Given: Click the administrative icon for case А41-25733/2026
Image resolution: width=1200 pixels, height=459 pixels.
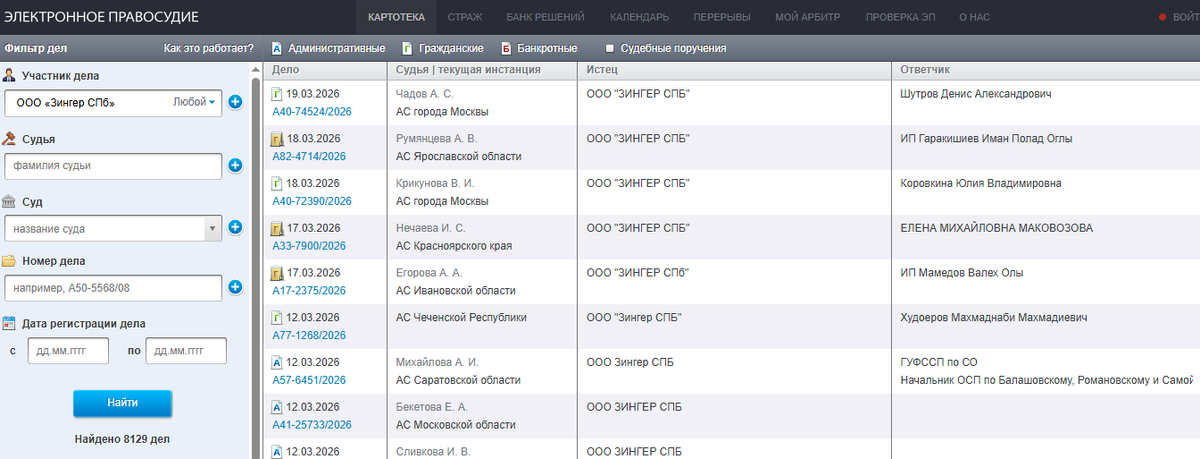Looking at the screenshot, I should point(278,407).
